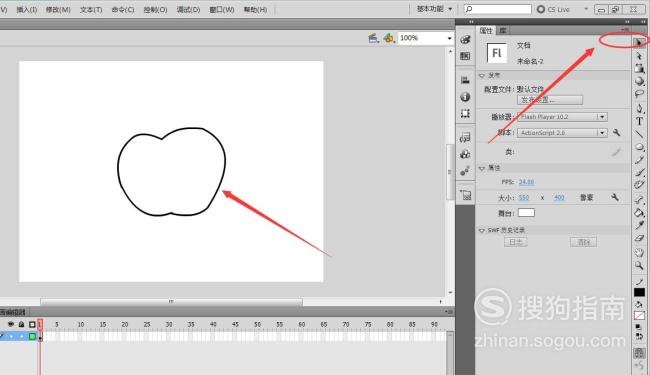Select the Oval shape tool
650x375 pixels.
point(639,147)
